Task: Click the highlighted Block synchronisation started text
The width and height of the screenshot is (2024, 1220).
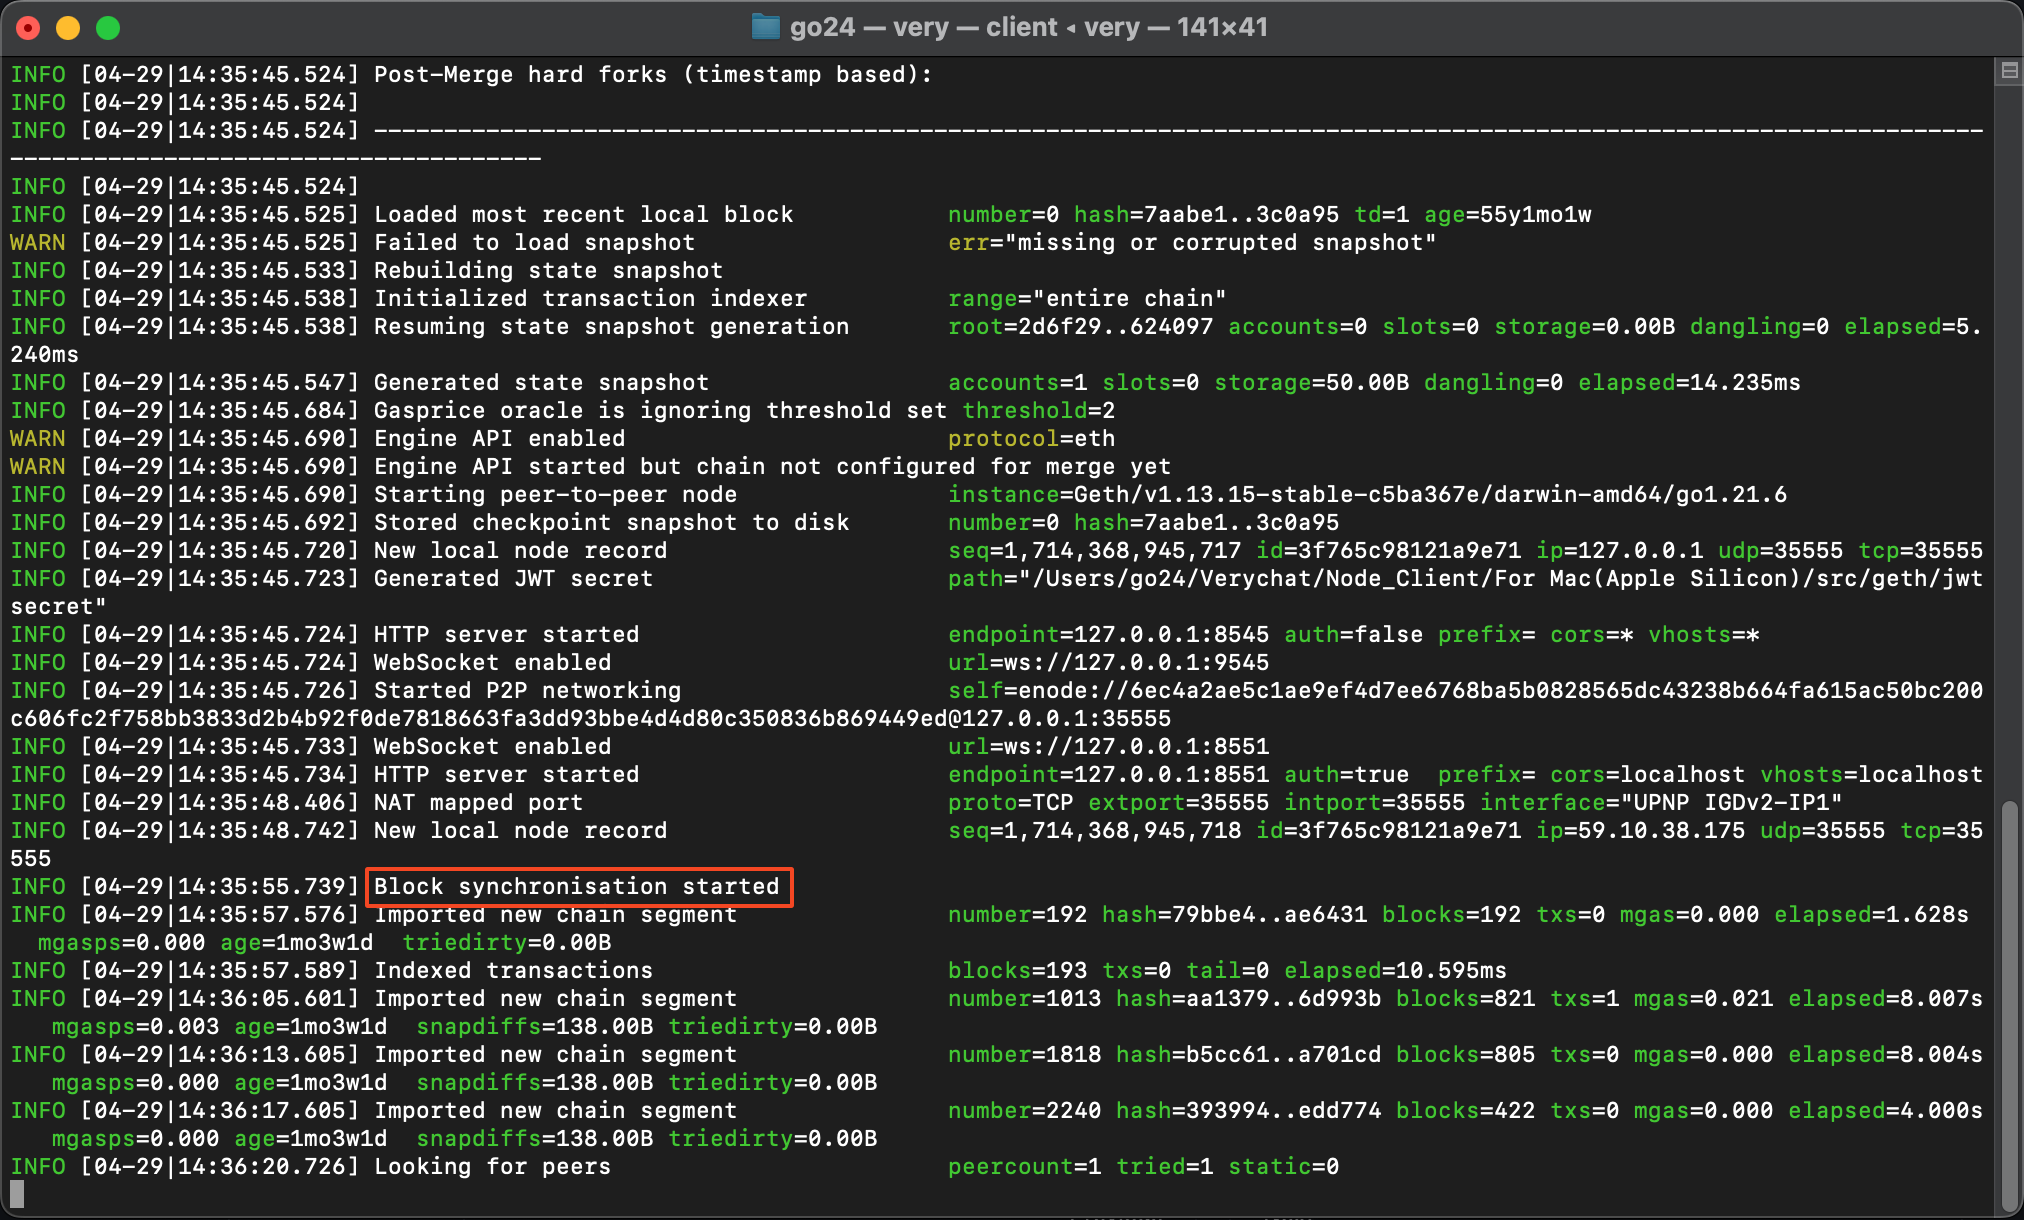Action: click(x=577, y=887)
